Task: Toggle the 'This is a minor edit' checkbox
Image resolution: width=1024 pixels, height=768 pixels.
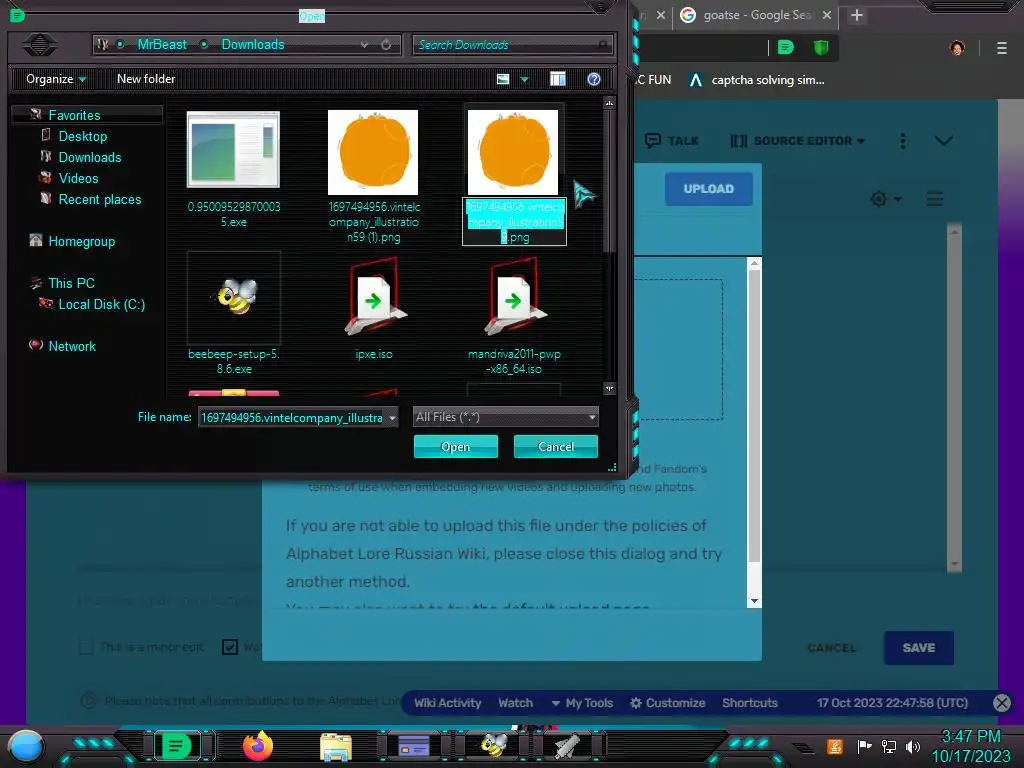Action: 86,647
